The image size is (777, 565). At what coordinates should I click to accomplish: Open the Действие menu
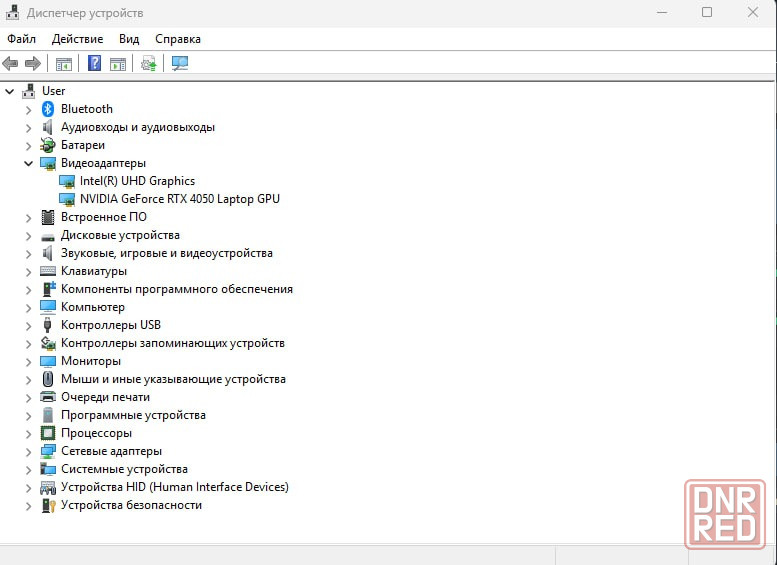tap(77, 39)
